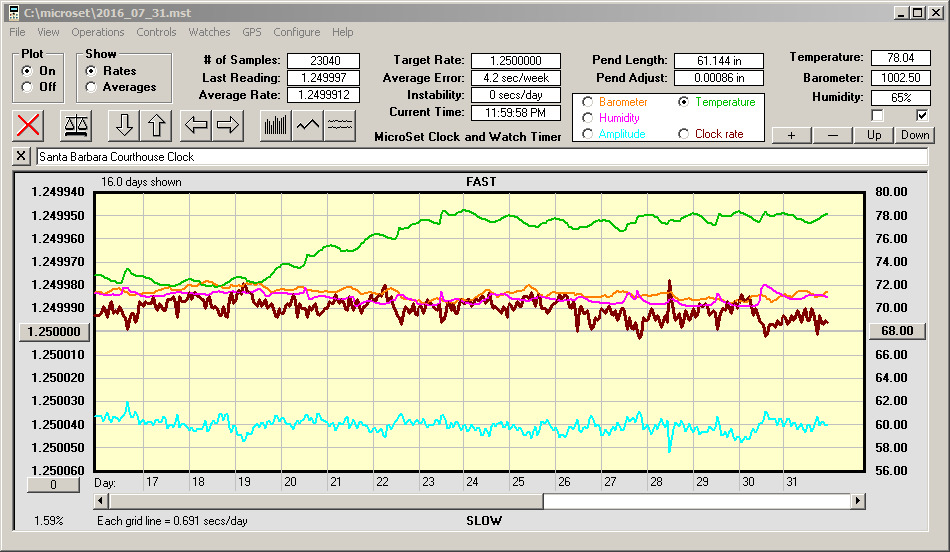Click the up arrow toolbar button
This screenshot has width=950, height=552.
click(156, 125)
